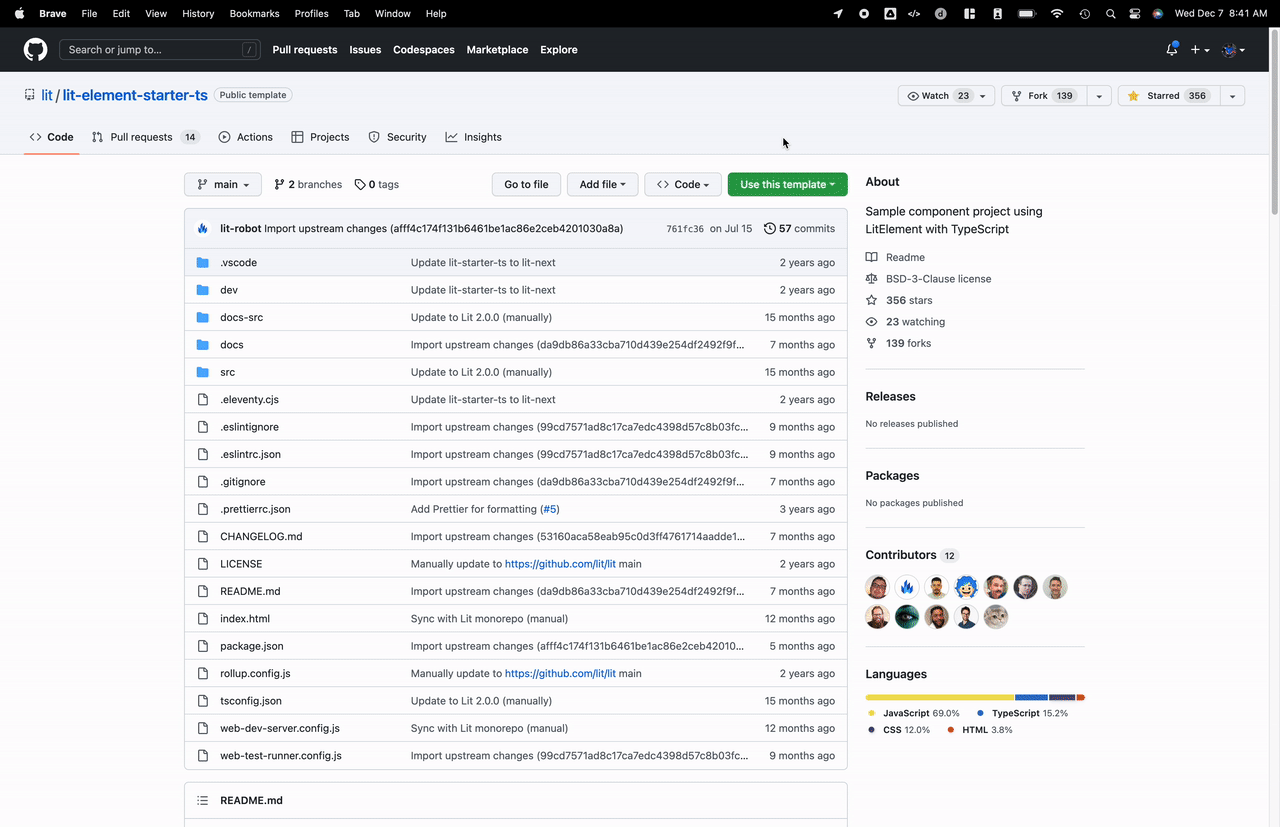Click the Search or jump to field
The width and height of the screenshot is (1280, 827).
pyautogui.click(x=160, y=48)
